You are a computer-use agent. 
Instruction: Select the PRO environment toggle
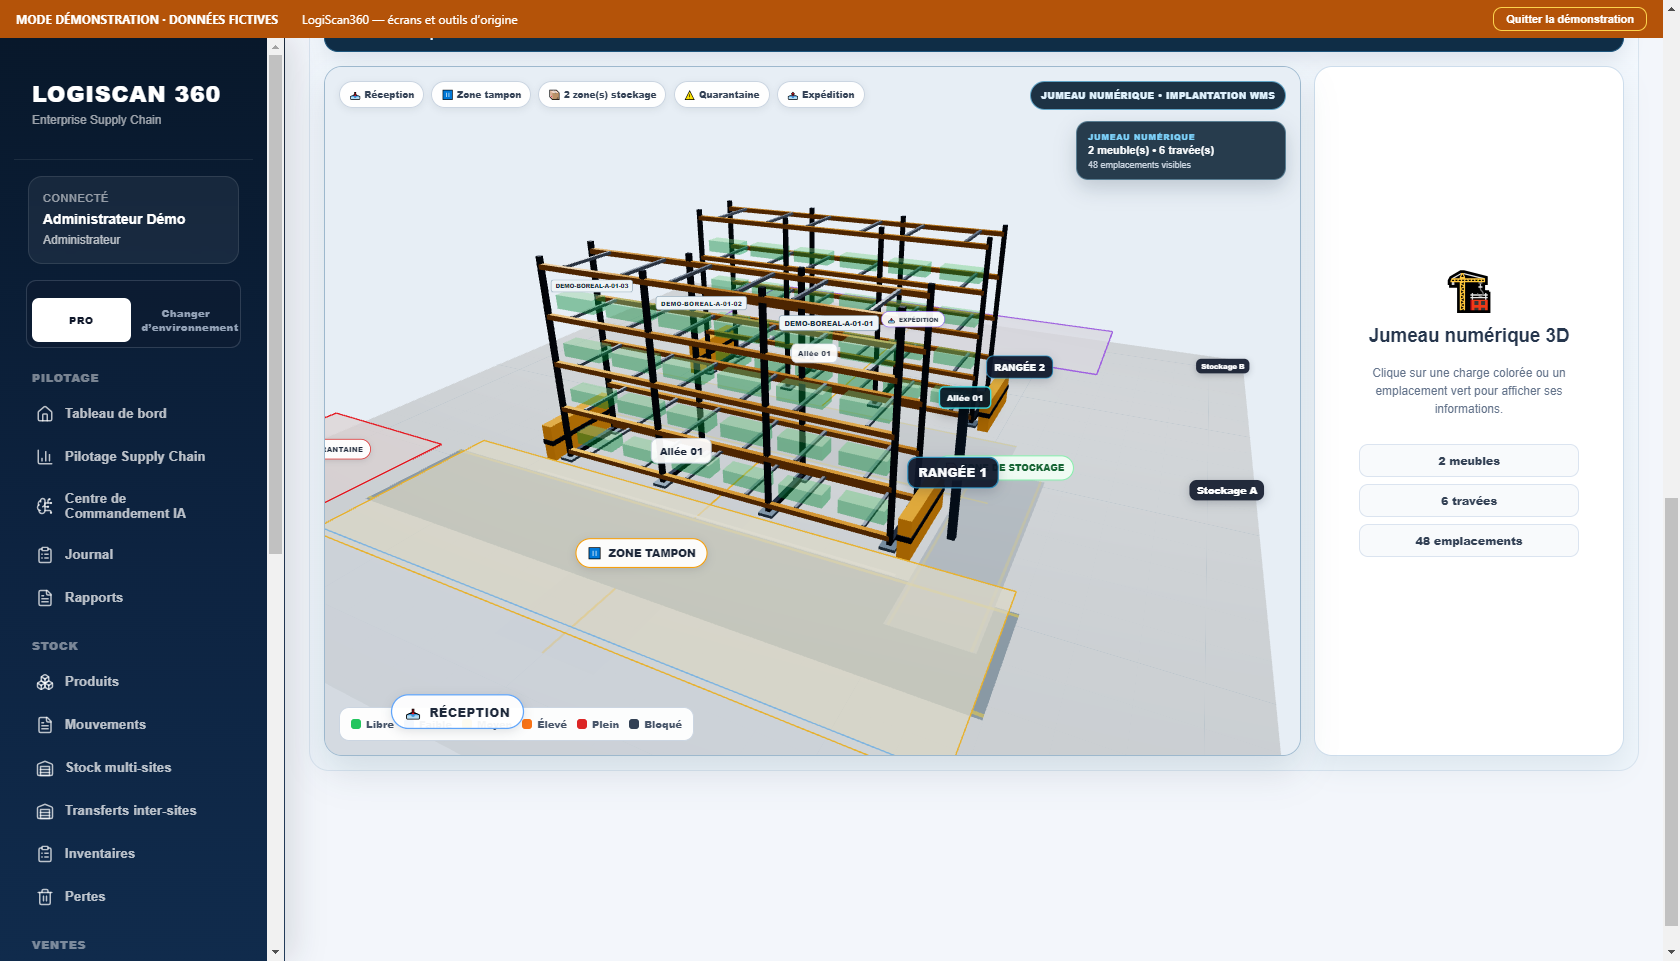(81, 320)
